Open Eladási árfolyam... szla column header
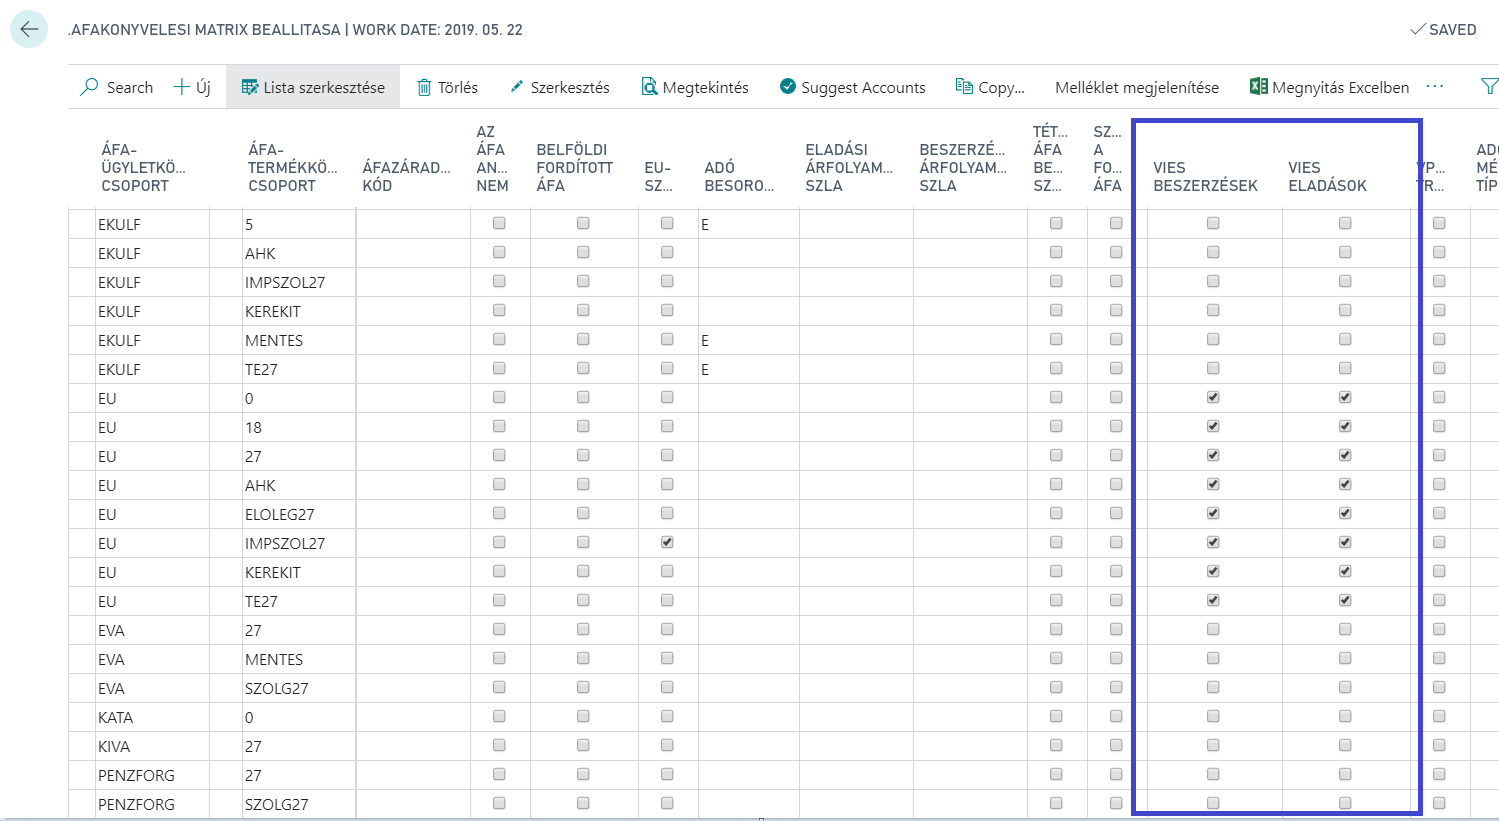Image resolution: width=1499 pixels, height=821 pixels. [849, 167]
